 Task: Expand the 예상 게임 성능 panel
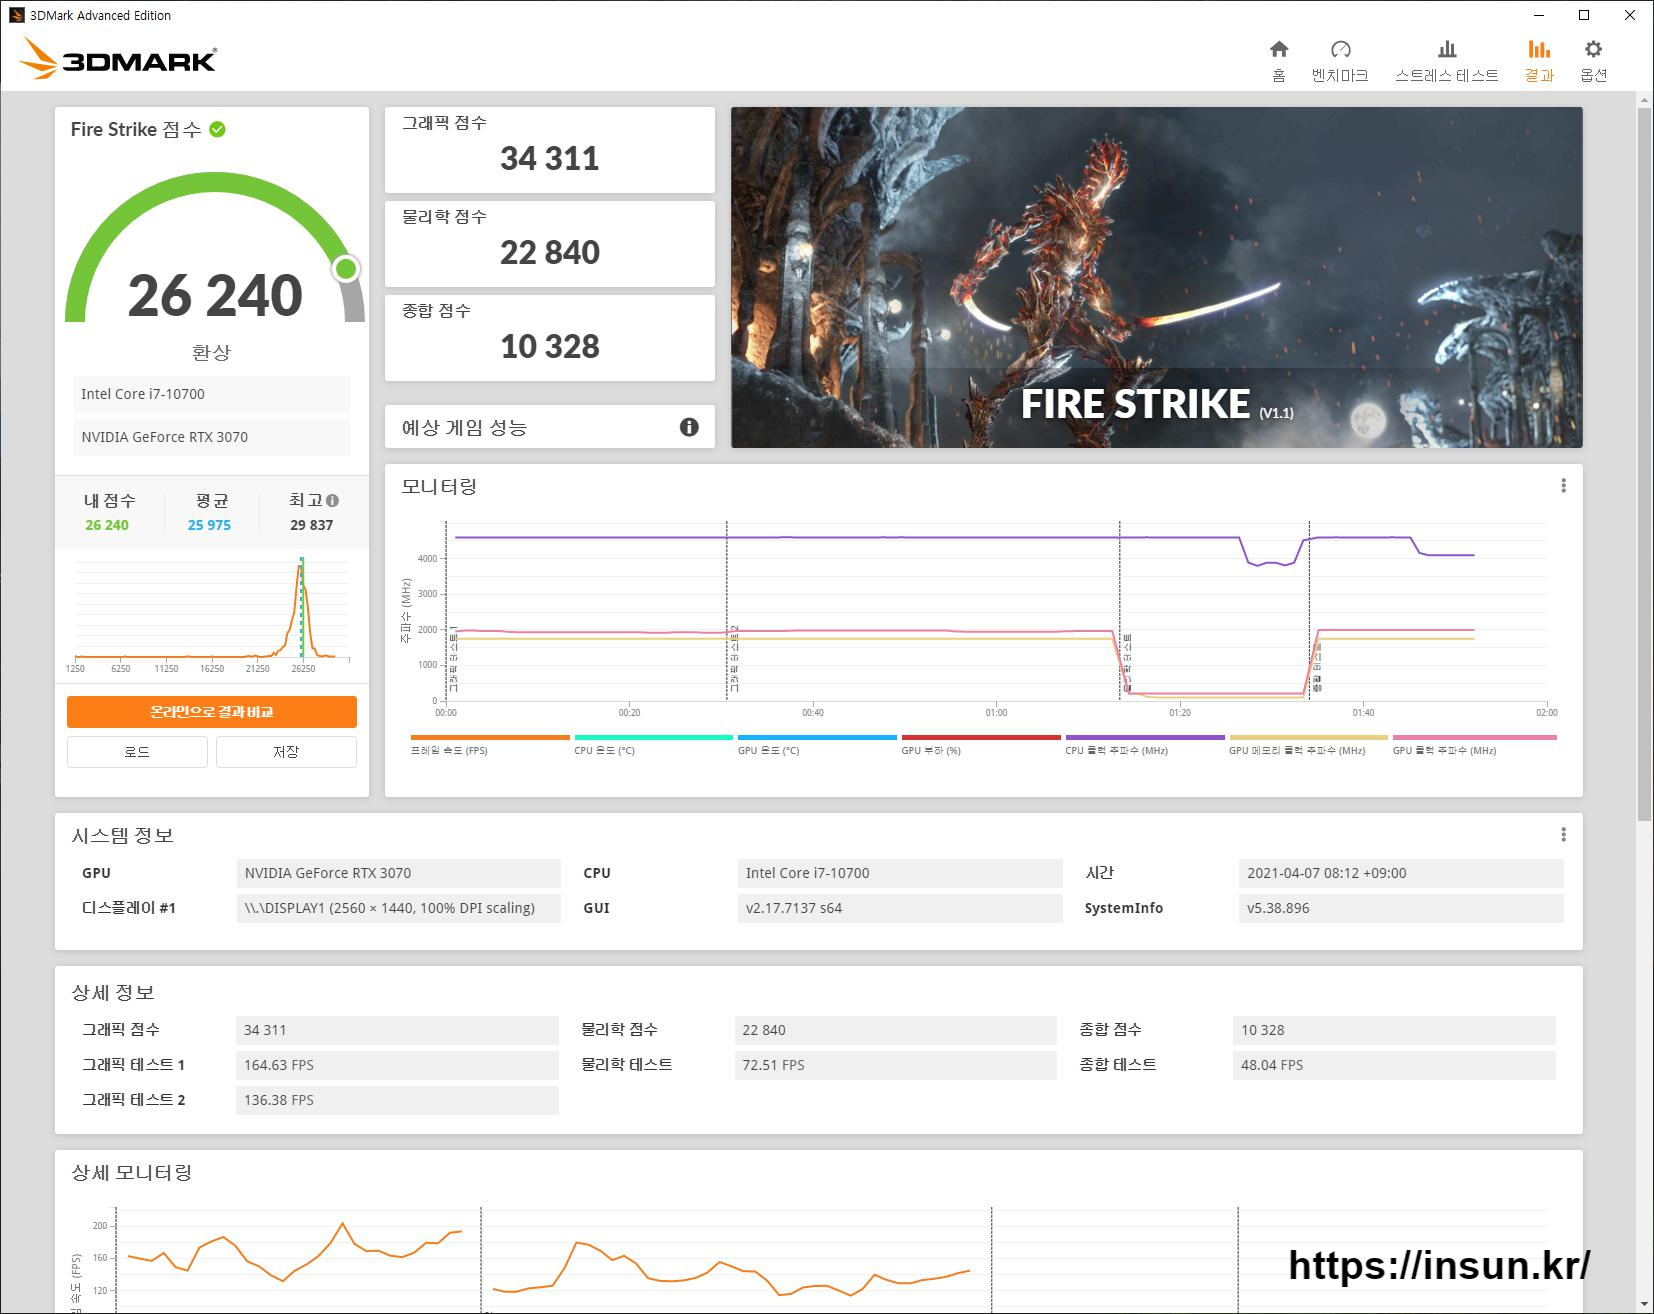(550, 427)
